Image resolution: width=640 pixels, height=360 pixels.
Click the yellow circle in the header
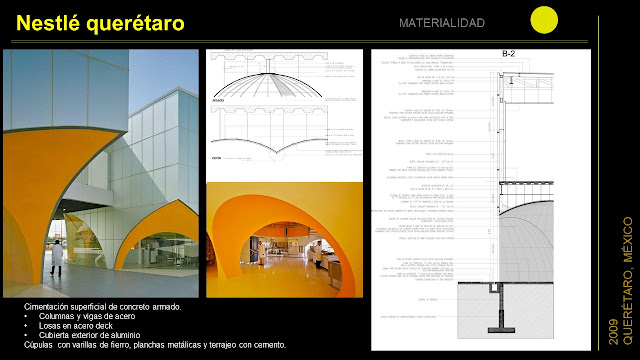(x=544, y=20)
